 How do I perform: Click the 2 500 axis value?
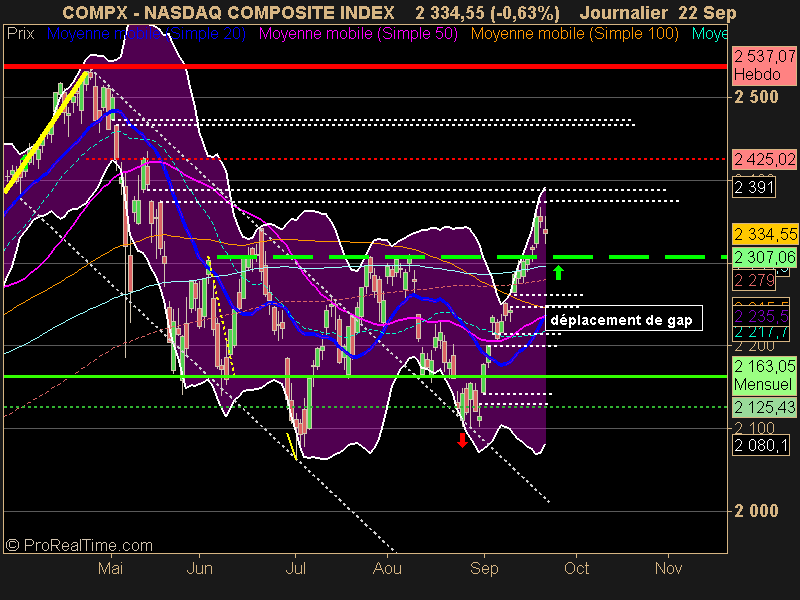(x=756, y=96)
